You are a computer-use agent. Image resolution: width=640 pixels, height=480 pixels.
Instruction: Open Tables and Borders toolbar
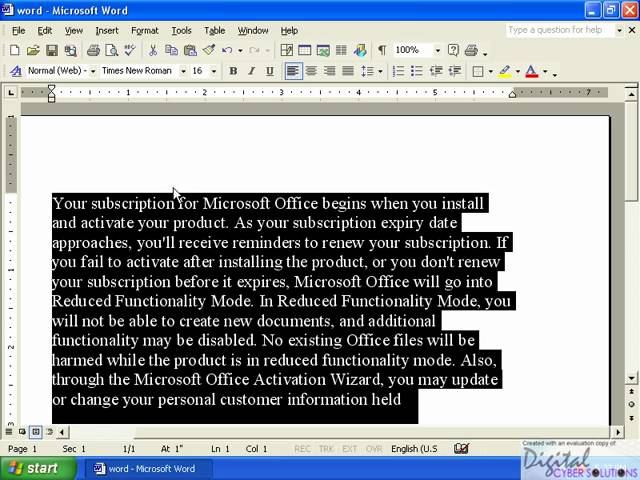287,50
